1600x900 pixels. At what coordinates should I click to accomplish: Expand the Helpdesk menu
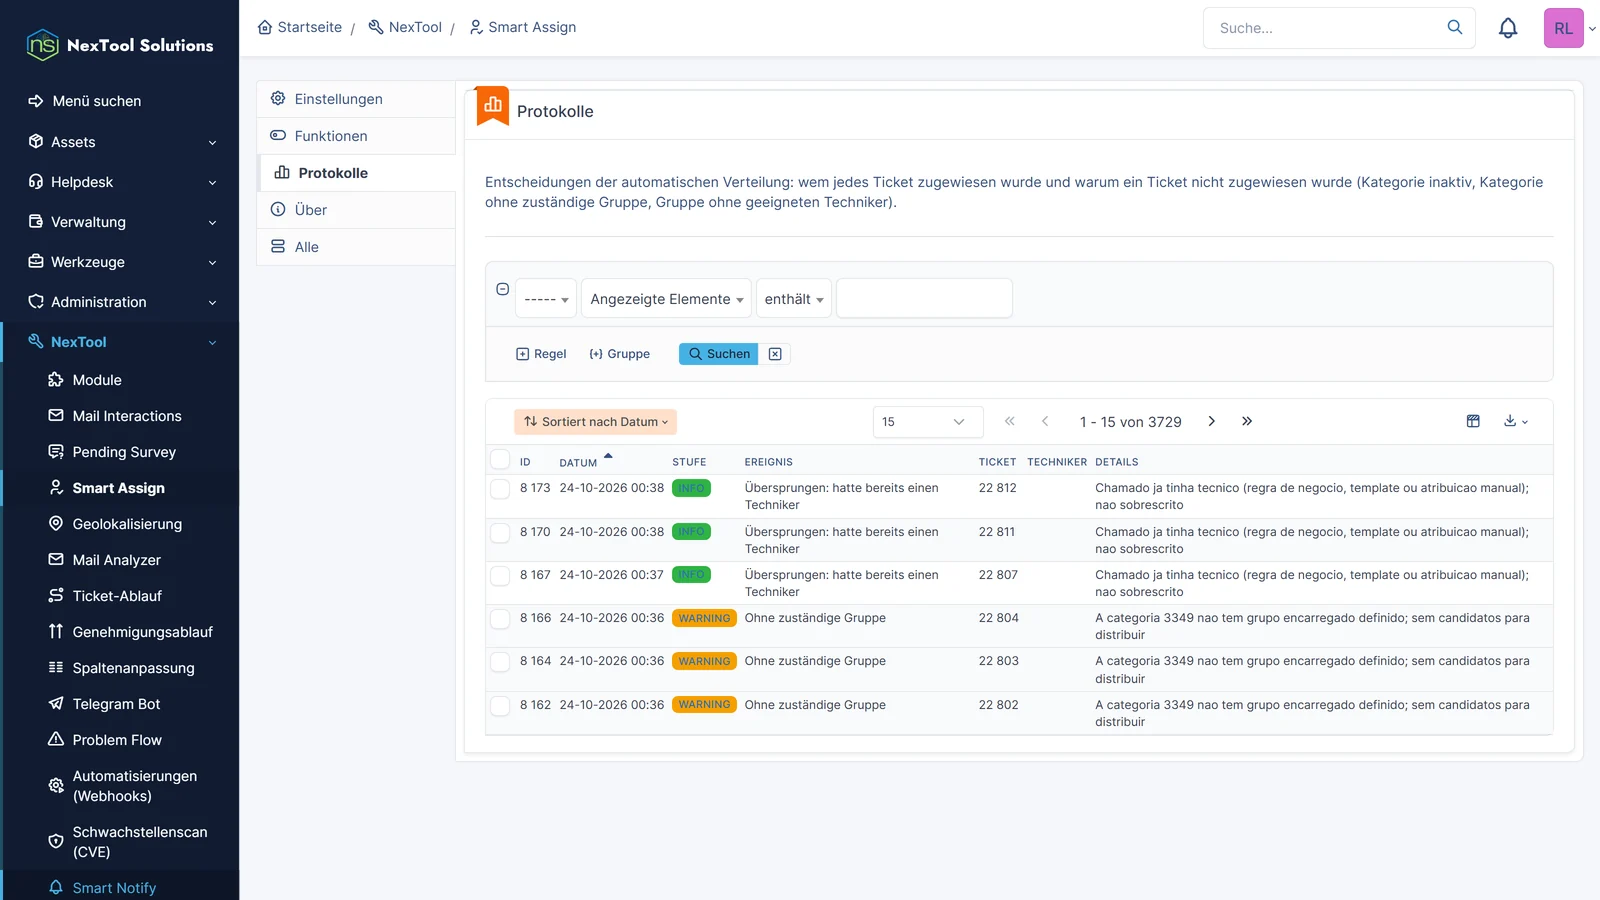pyautogui.click(x=120, y=182)
